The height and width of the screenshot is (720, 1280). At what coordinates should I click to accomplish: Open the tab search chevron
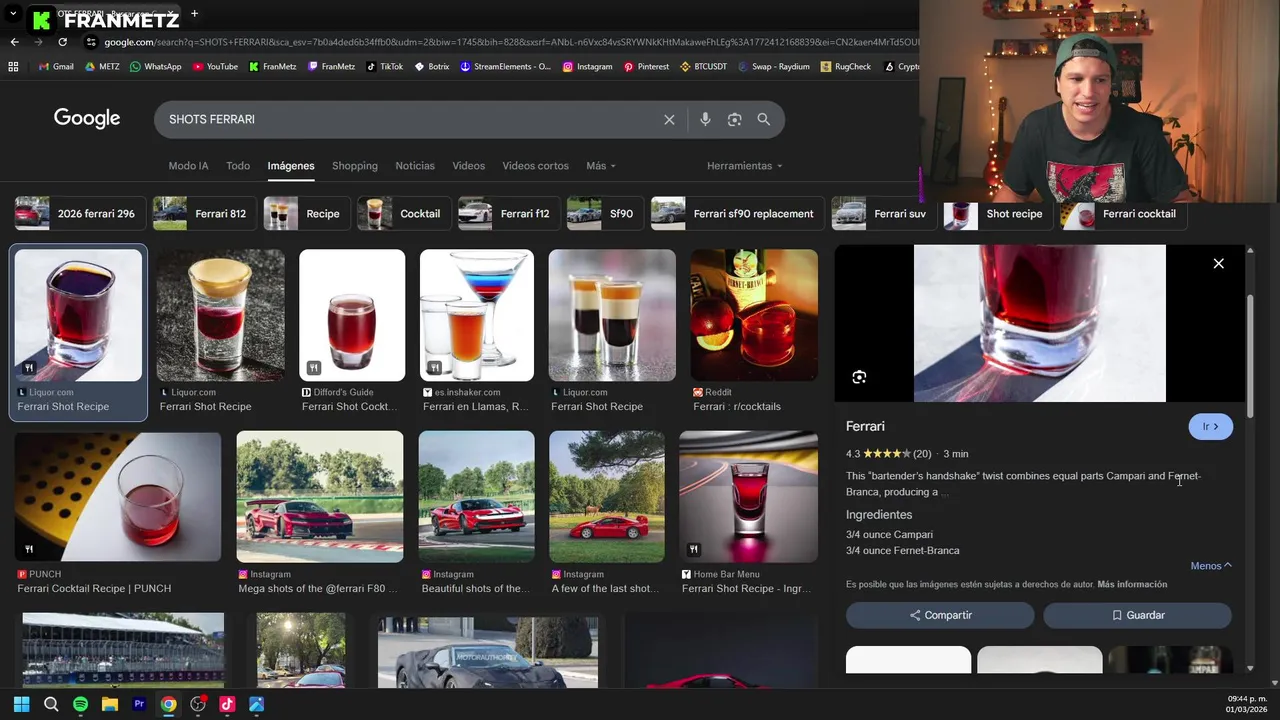[13, 14]
